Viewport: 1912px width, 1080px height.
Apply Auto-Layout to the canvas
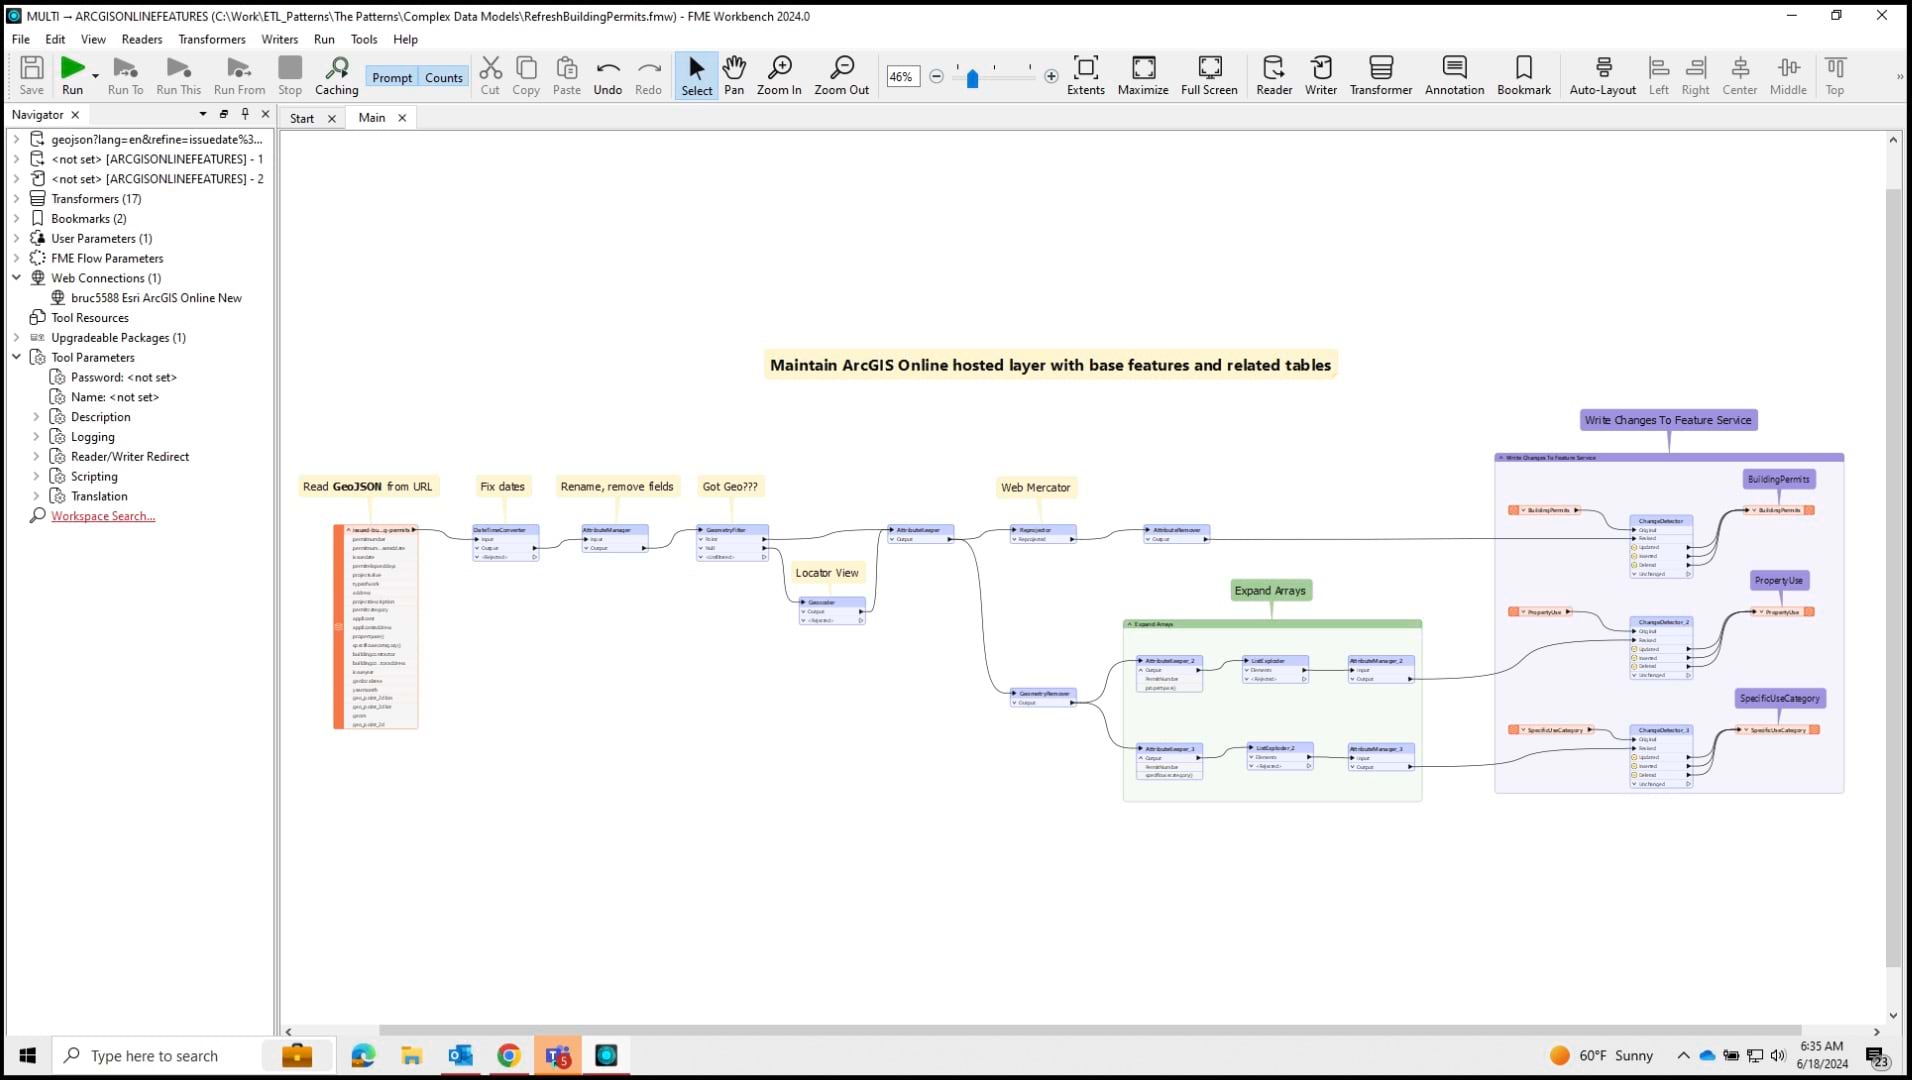[1601, 75]
